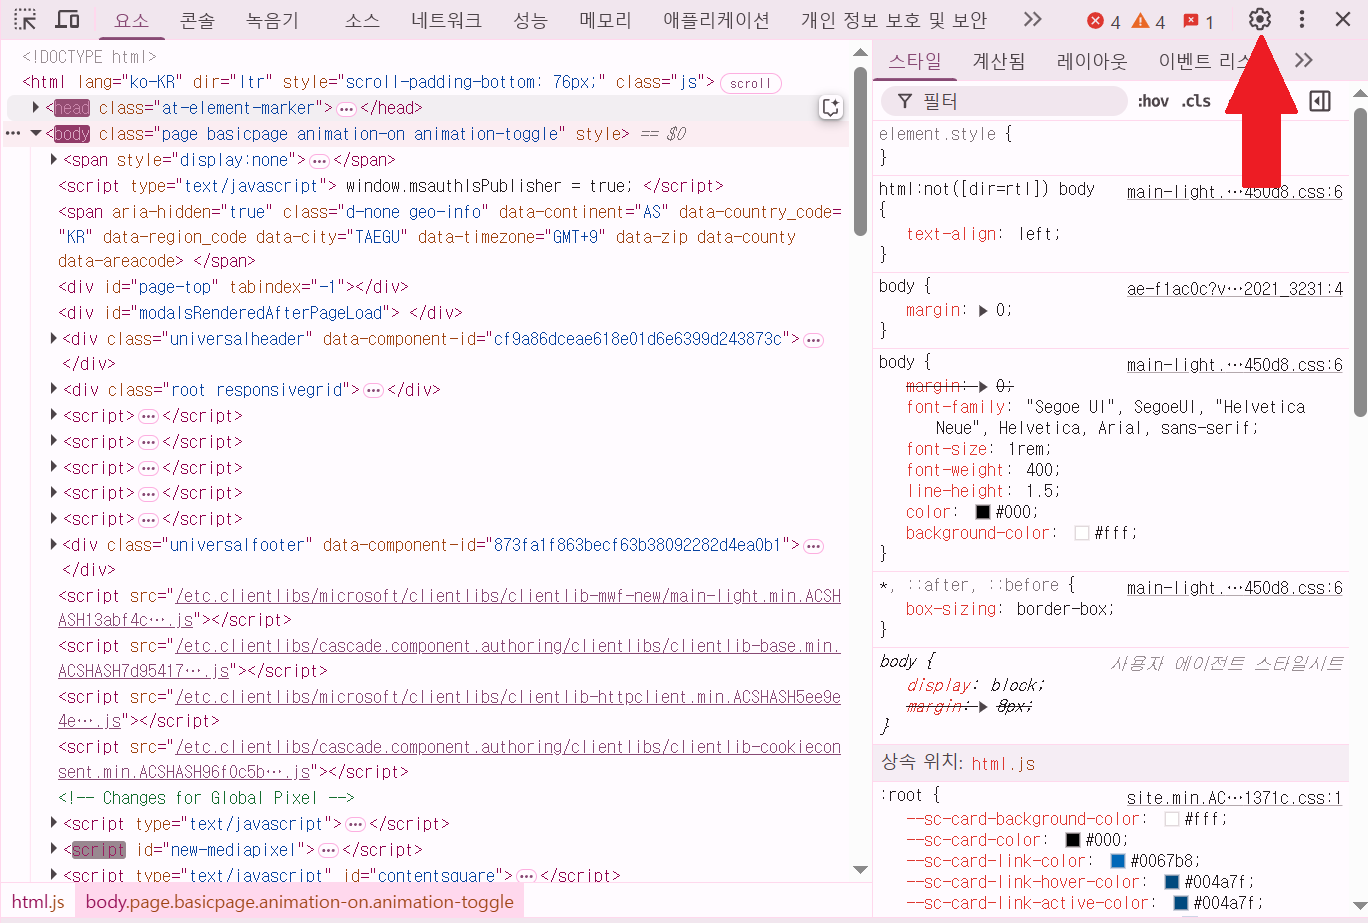Expand body margin 0 shorthand triangle
The image size is (1368, 923).
click(x=983, y=311)
